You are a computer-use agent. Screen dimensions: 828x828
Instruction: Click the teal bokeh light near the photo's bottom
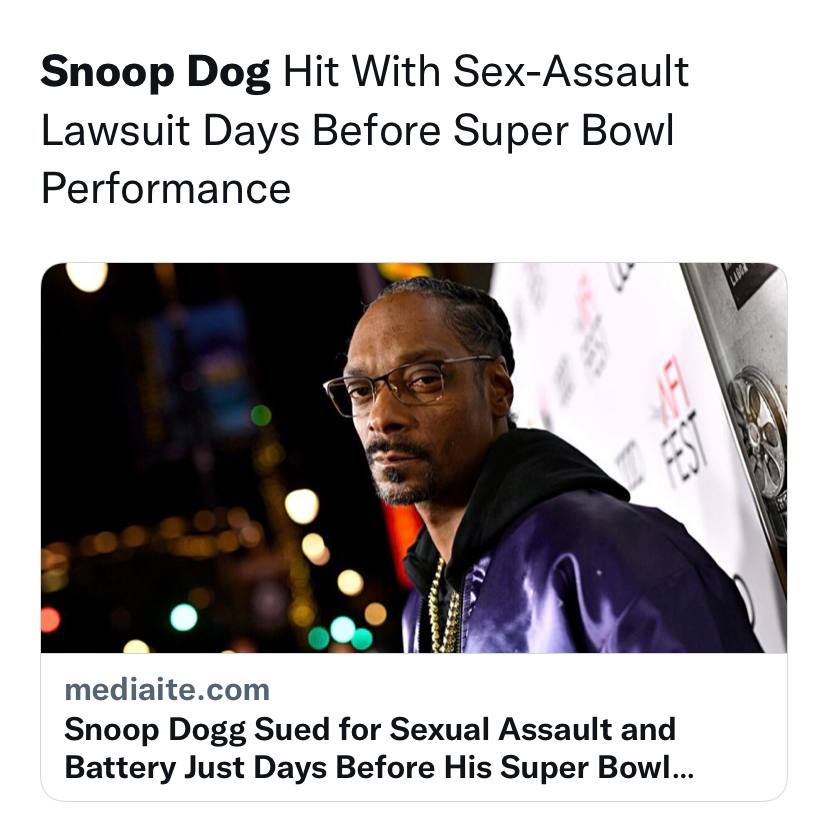(184, 617)
